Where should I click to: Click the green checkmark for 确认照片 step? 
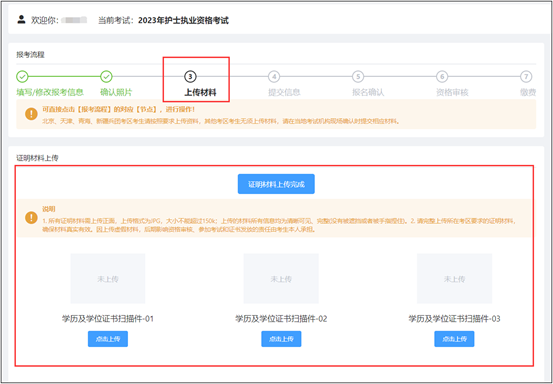pyautogui.click(x=106, y=76)
